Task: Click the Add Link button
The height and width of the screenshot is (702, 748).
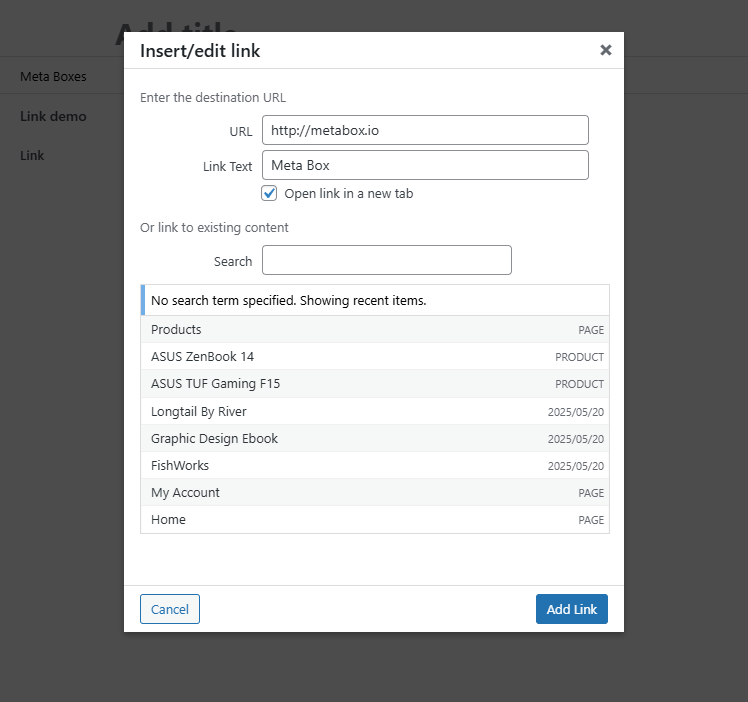Action: [x=571, y=609]
